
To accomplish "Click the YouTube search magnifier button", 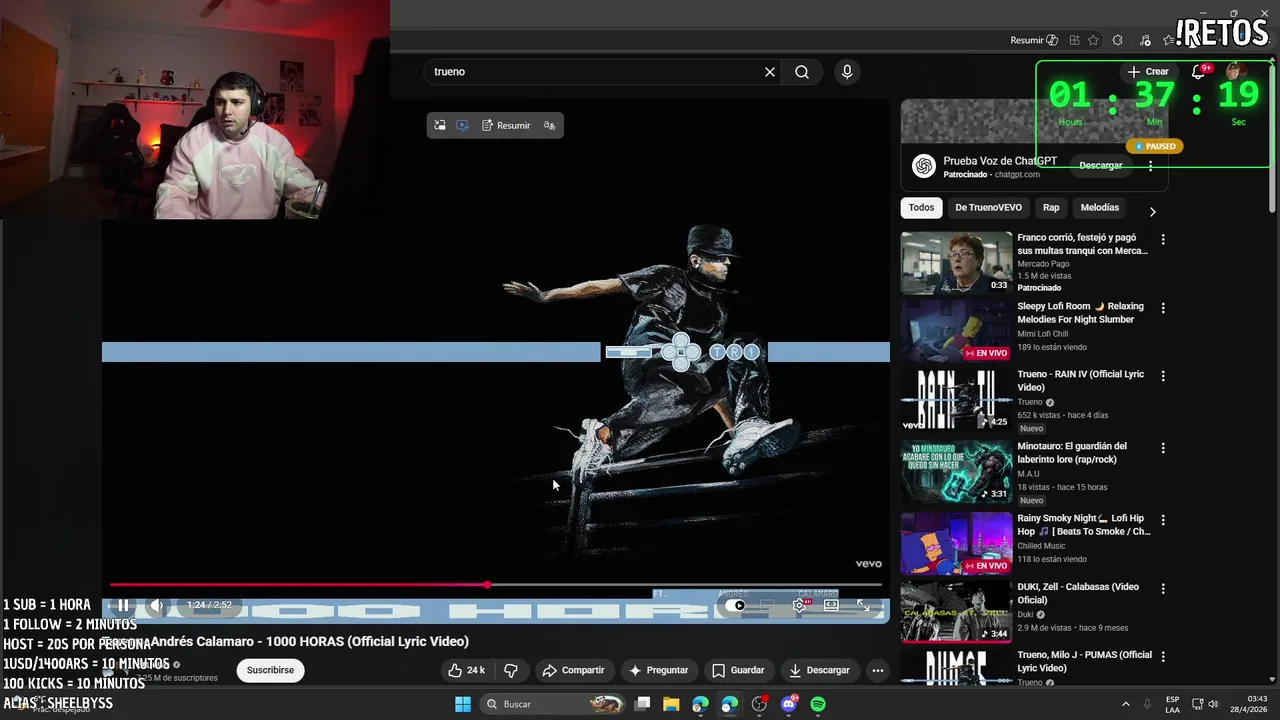I will pos(802,72).
